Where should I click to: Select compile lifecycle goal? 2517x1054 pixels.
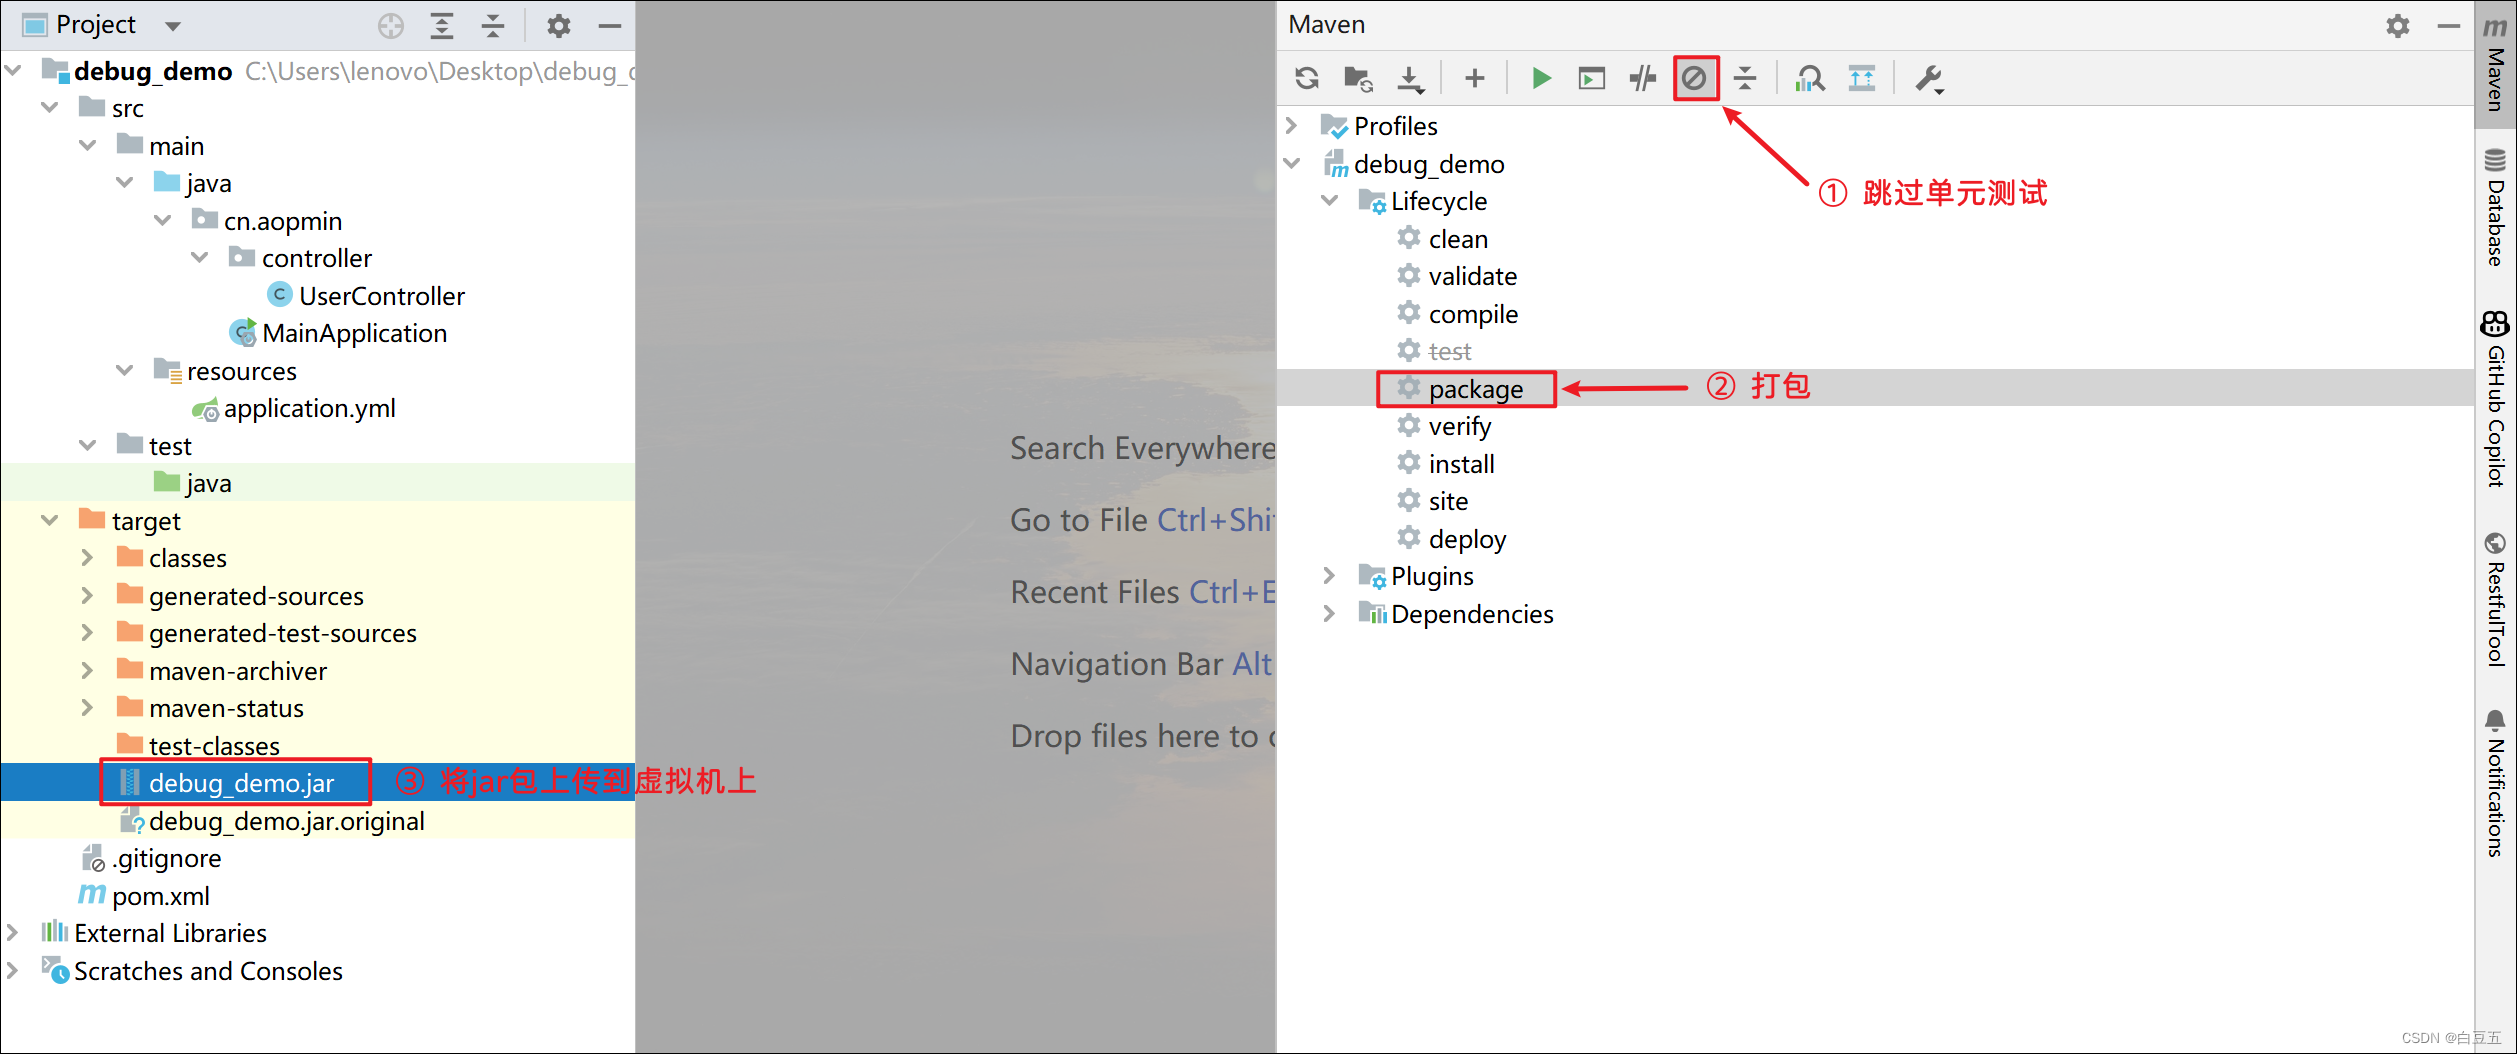coord(1472,314)
